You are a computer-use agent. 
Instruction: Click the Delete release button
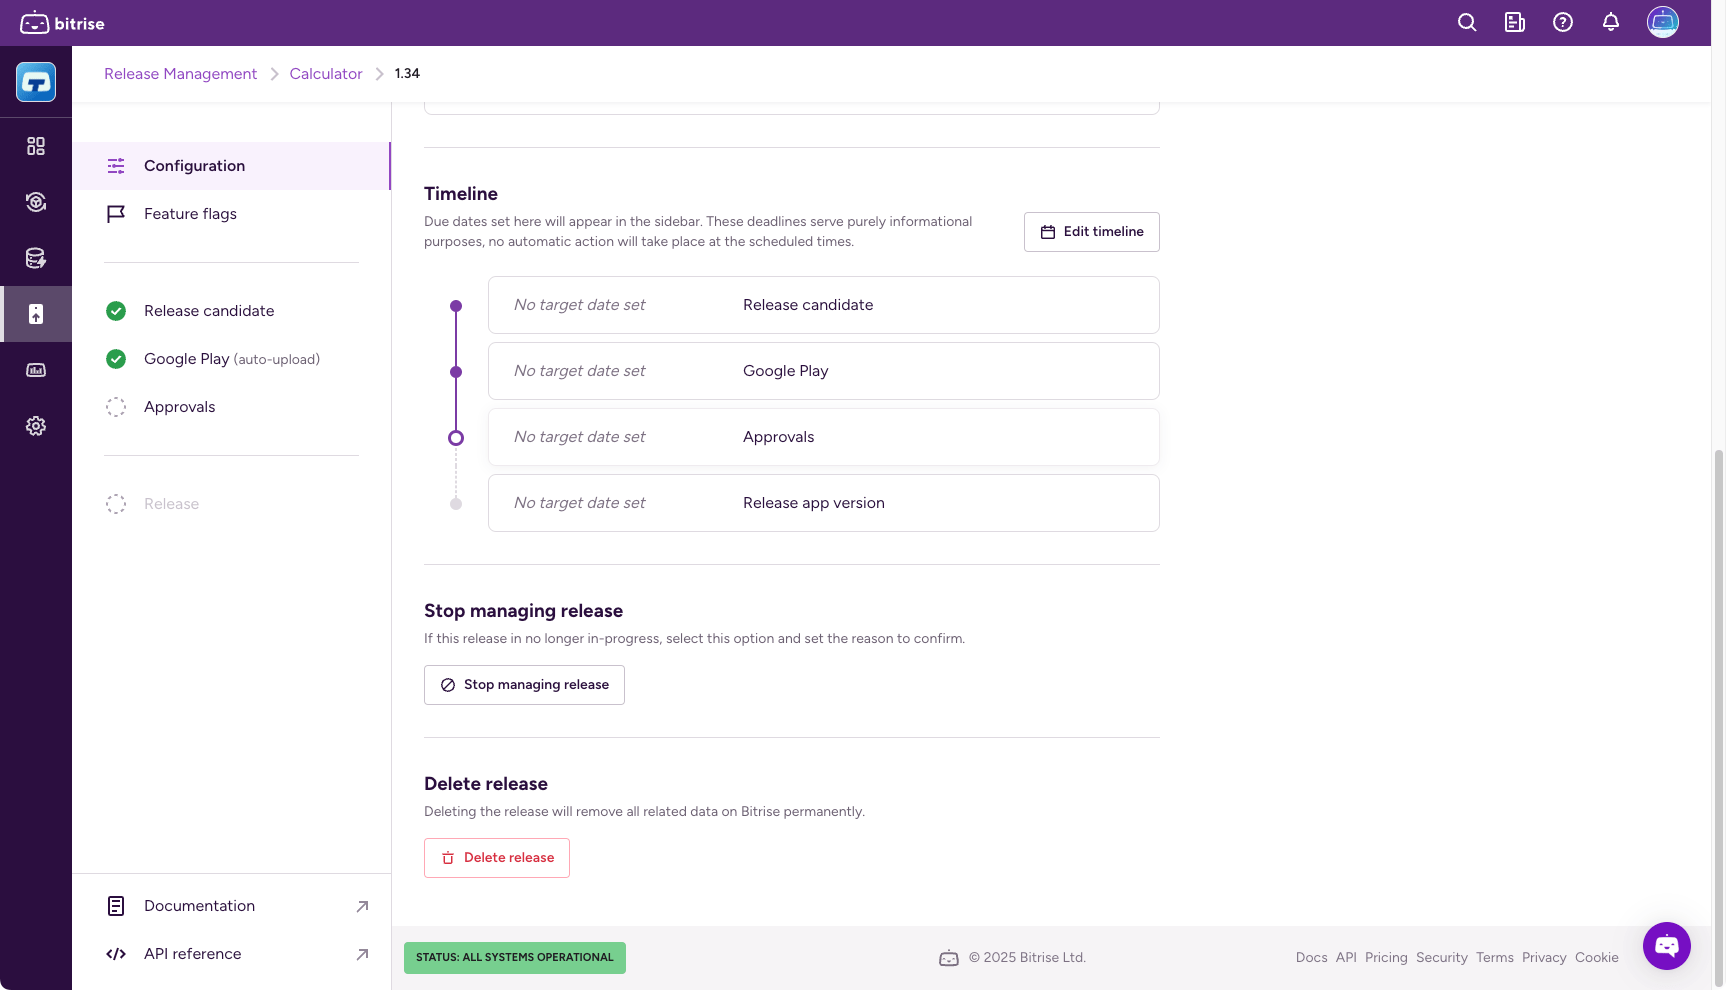coord(496,857)
